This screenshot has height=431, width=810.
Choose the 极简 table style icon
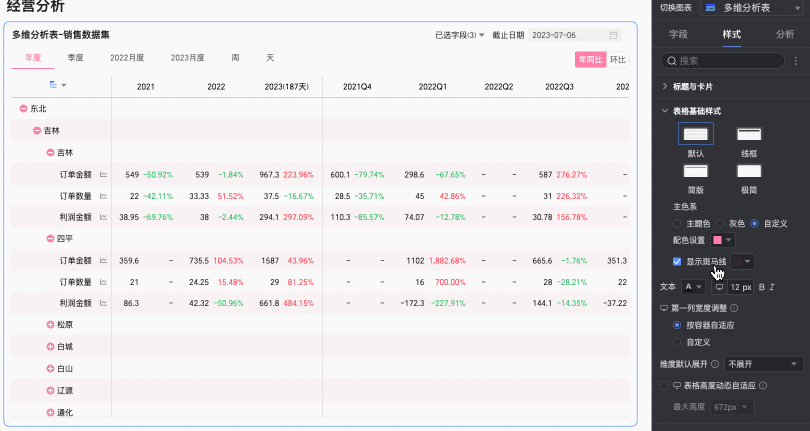[749, 173]
